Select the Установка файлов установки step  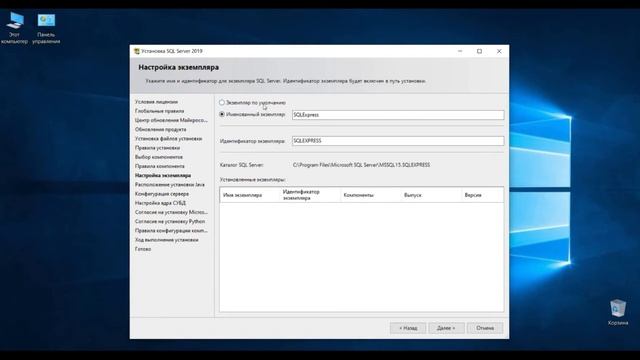pyautogui.click(x=169, y=139)
